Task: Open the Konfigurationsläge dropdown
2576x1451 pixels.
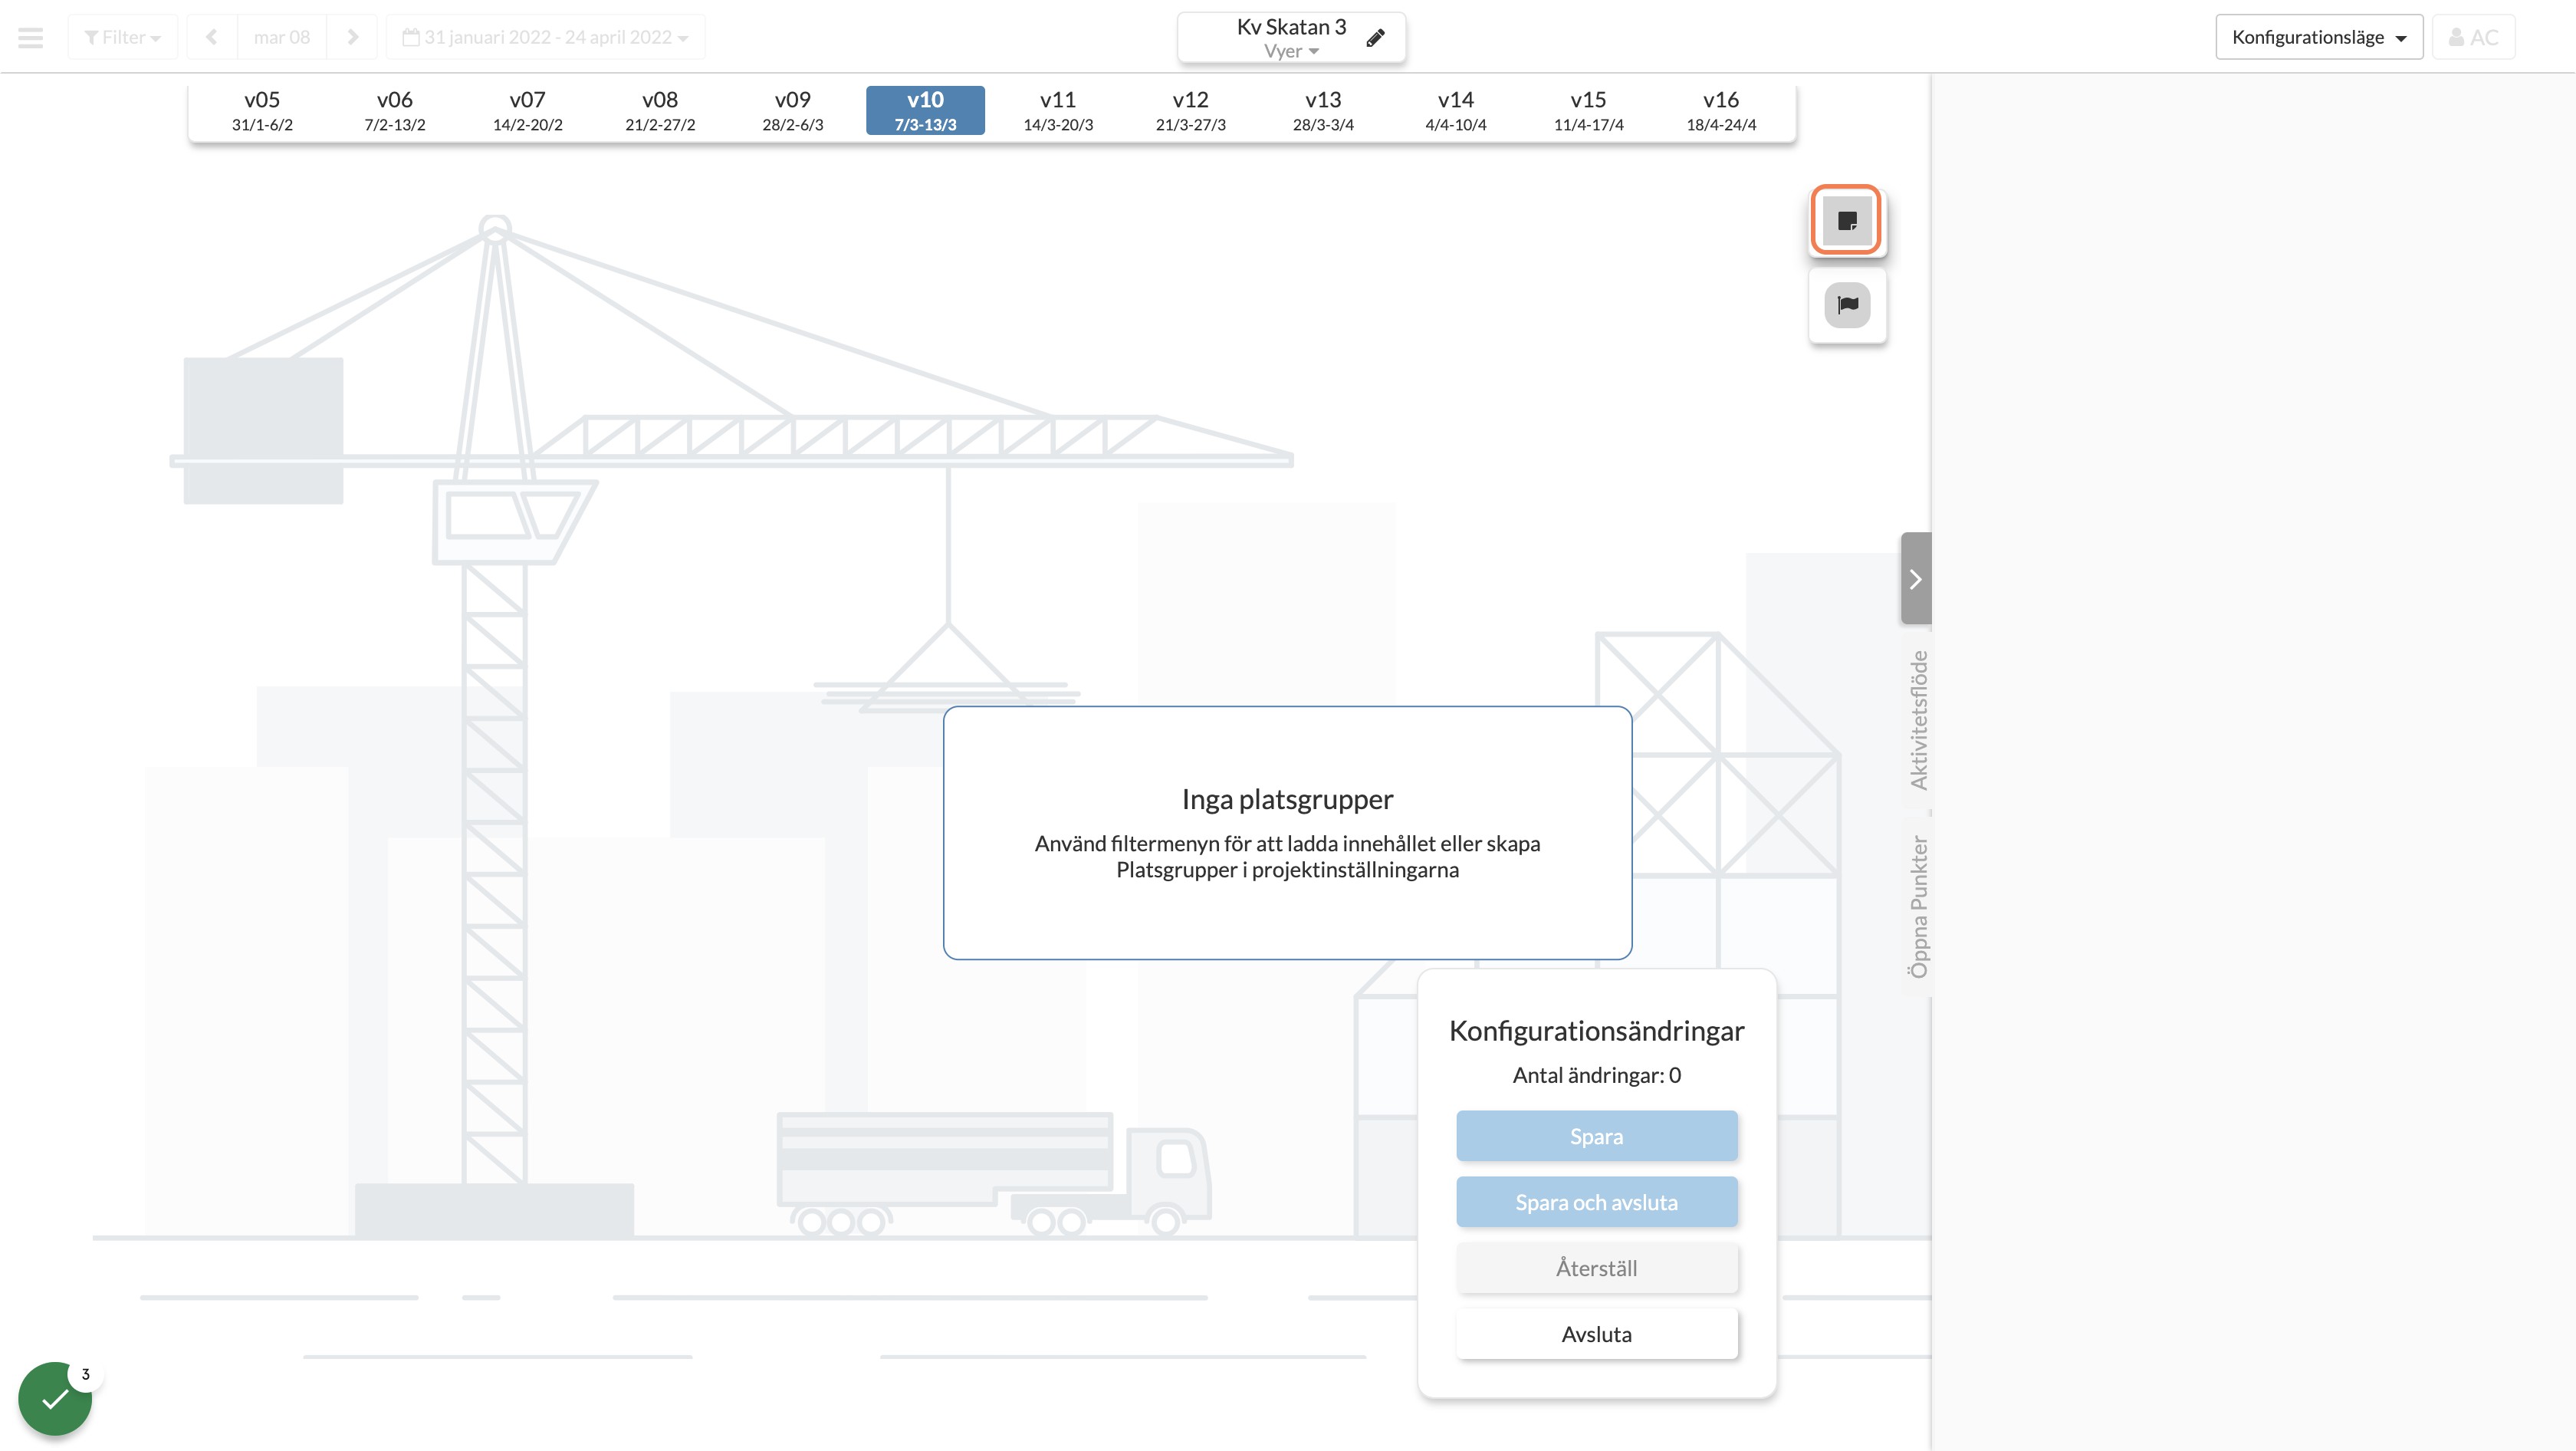Action: coord(2319,37)
